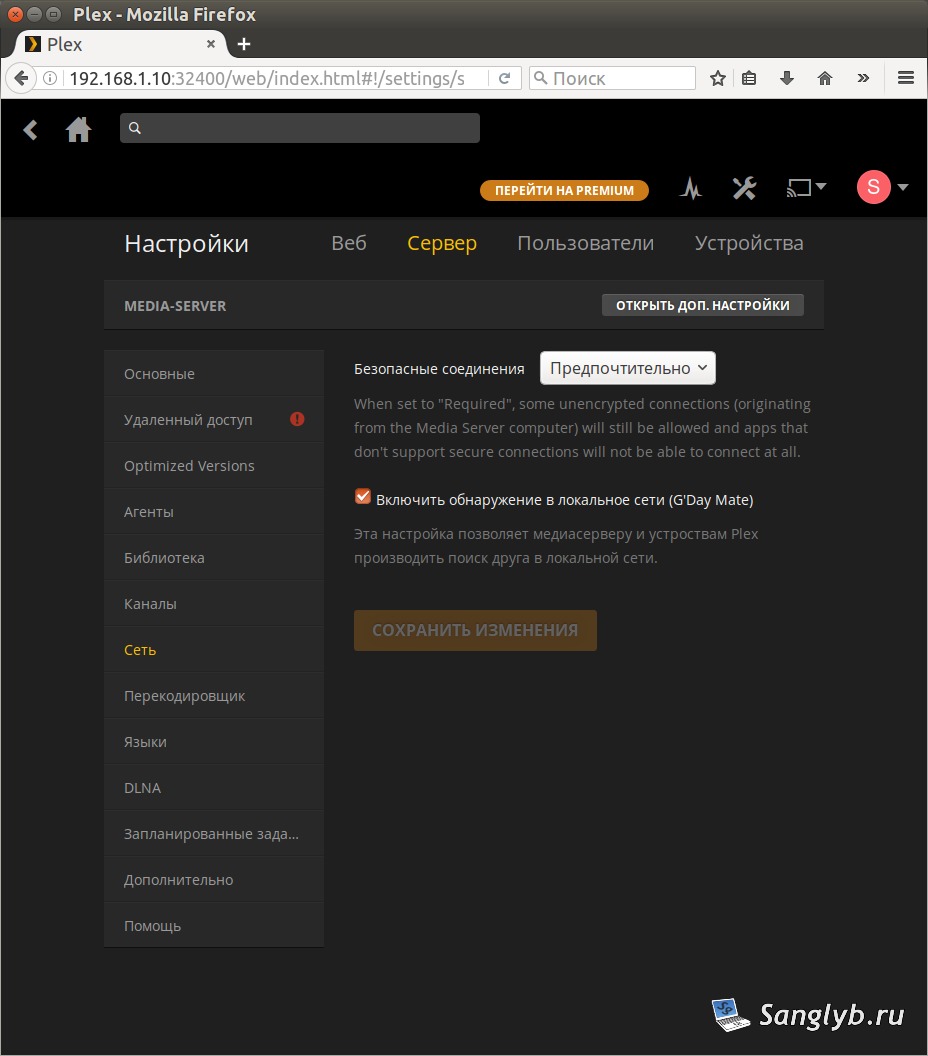Focus the Plex search field
The image size is (928, 1056).
[x=300, y=128]
